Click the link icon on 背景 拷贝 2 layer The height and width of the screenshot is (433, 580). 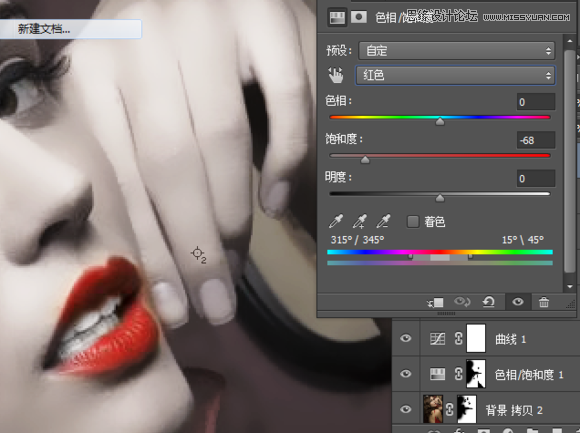click(449, 410)
